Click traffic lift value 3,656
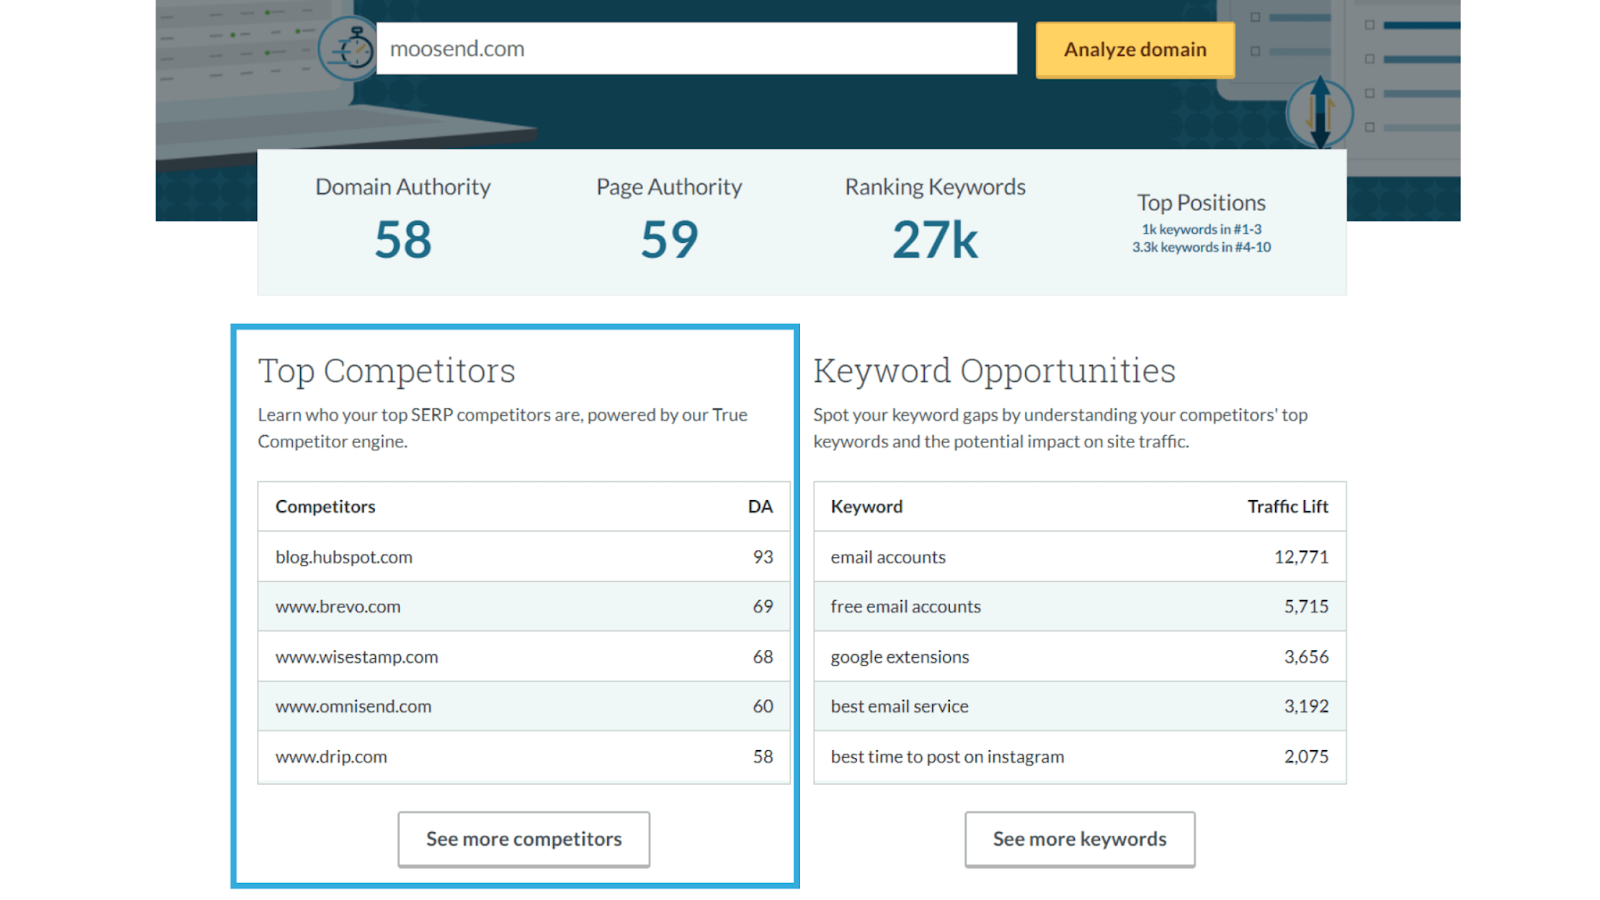Viewport: 1600px width, 900px height. click(x=1306, y=657)
